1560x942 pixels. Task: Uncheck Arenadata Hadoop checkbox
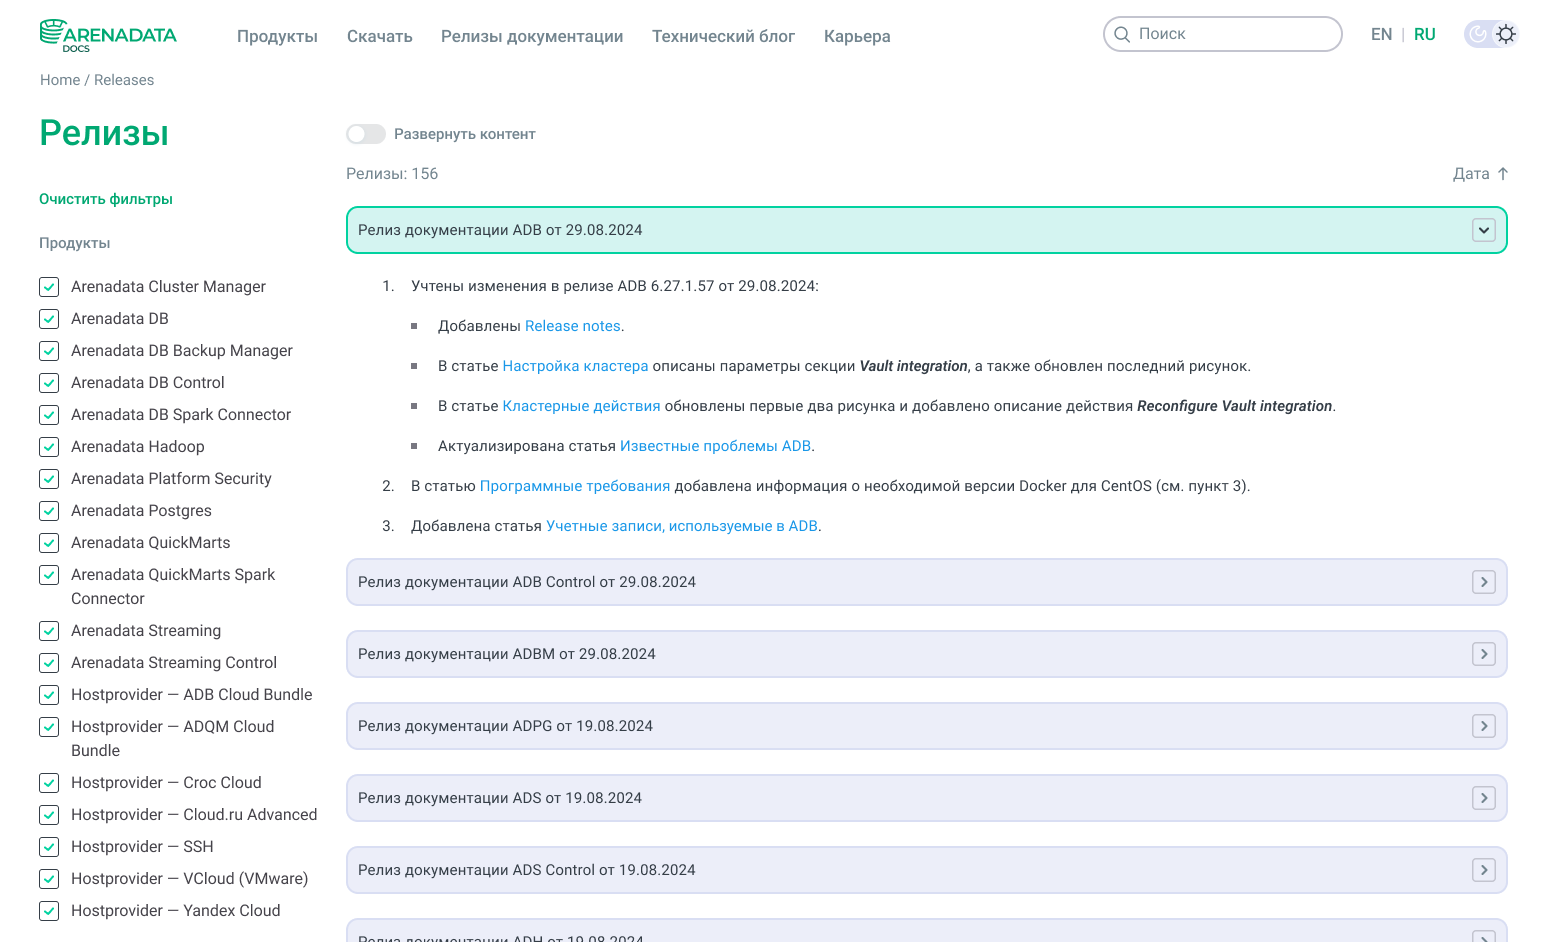(49, 447)
